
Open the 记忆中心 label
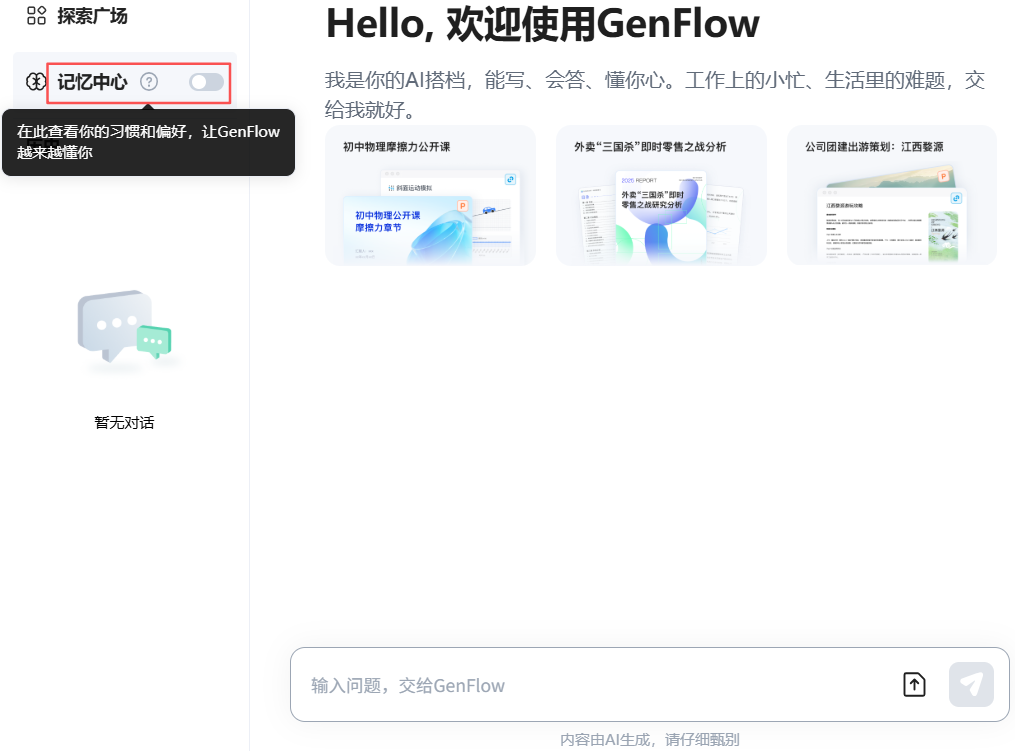pos(92,82)
